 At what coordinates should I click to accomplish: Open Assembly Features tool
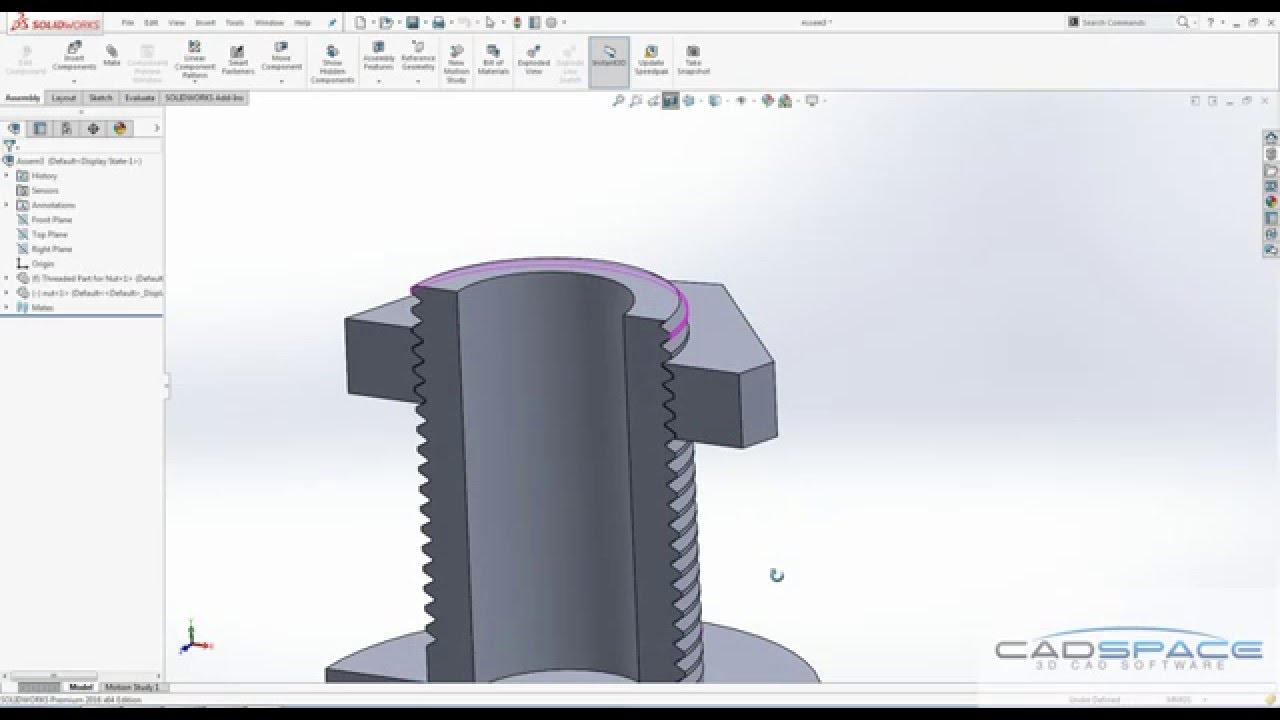(x=379, y=56)
